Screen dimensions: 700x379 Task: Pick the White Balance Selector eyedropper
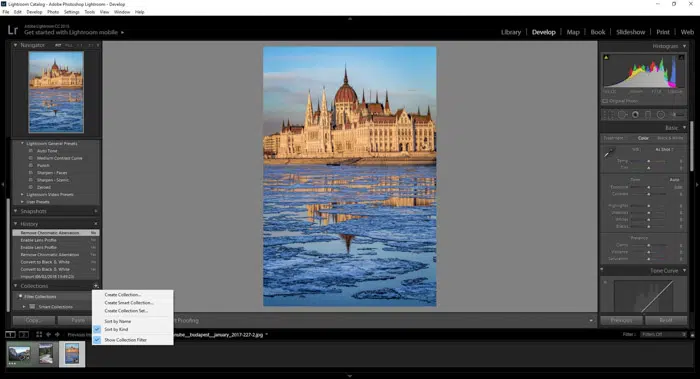tap(608, 154)
